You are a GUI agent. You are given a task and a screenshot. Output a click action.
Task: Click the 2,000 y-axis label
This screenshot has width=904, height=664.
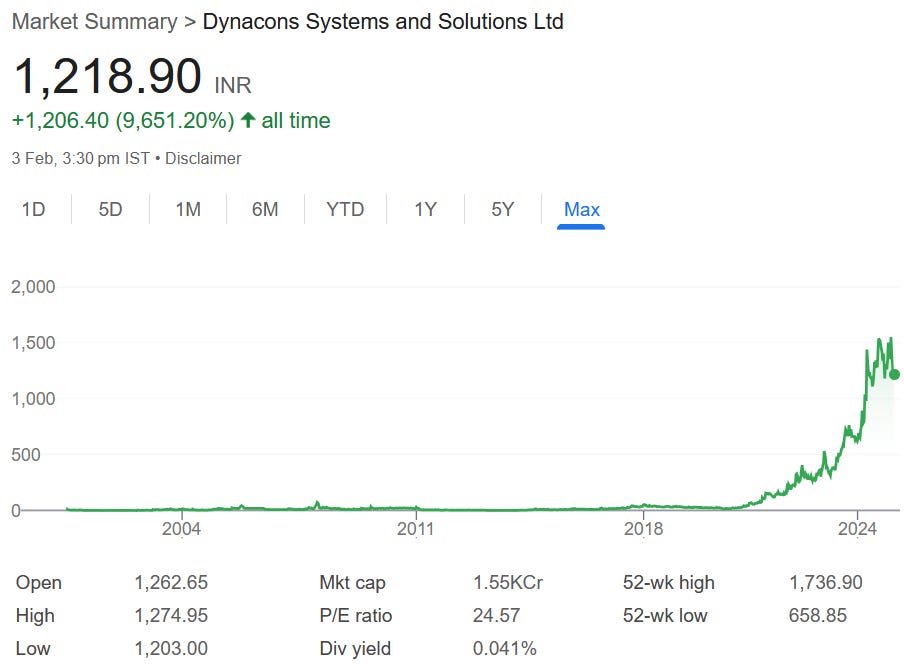pos(33,286)
